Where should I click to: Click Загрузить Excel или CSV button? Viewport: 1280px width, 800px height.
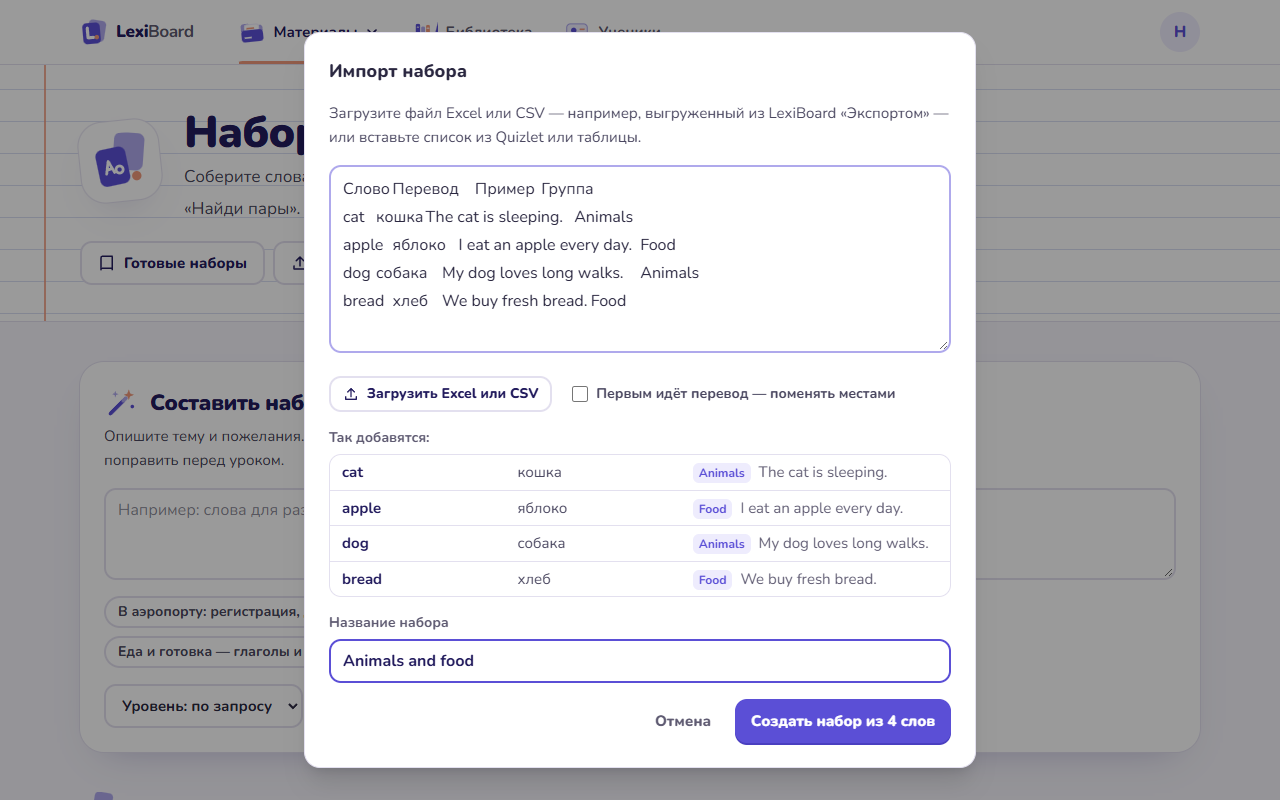tap(440, 394)
